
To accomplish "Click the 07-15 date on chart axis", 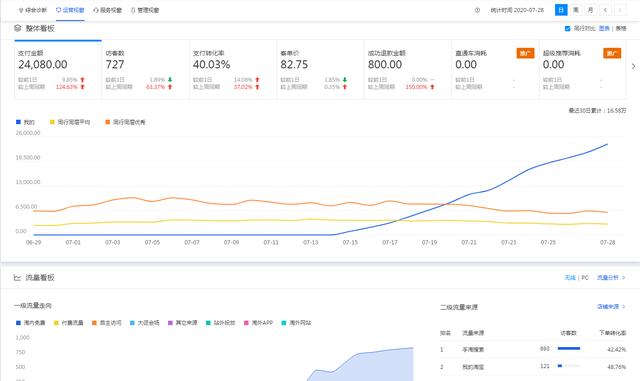I will pos(350,243).
